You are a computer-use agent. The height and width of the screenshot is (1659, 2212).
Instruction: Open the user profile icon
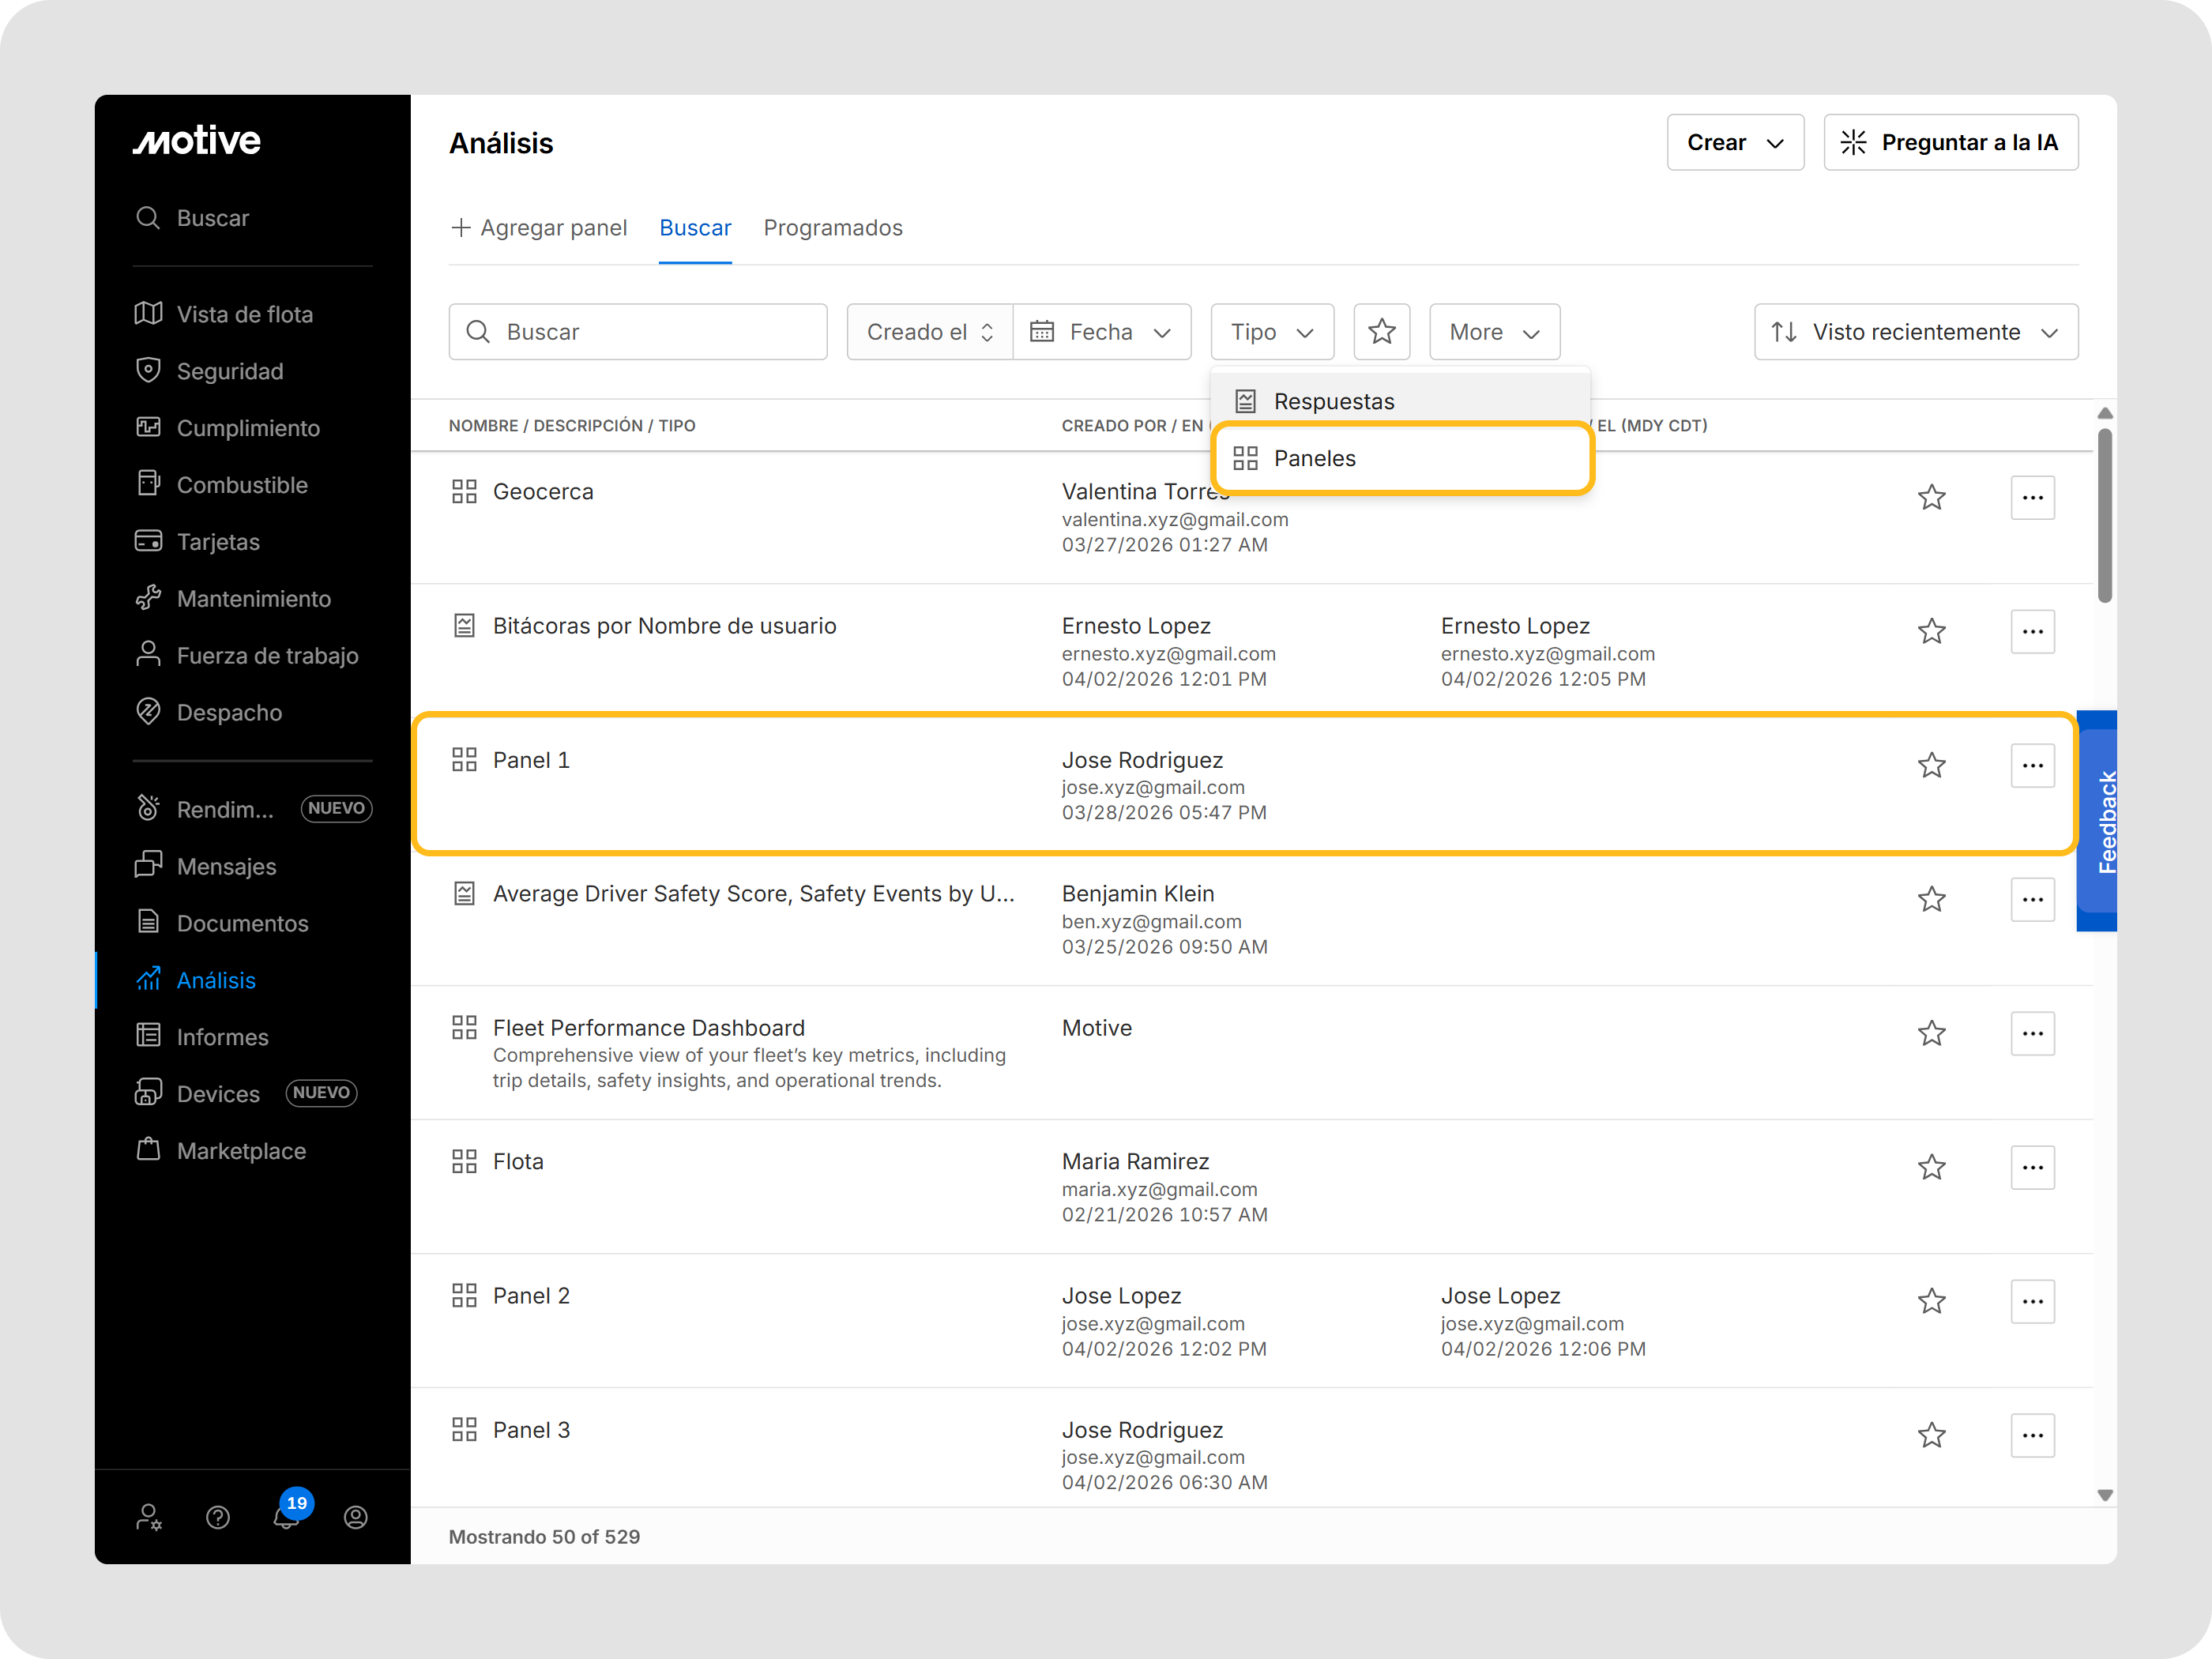(355, 1517)
